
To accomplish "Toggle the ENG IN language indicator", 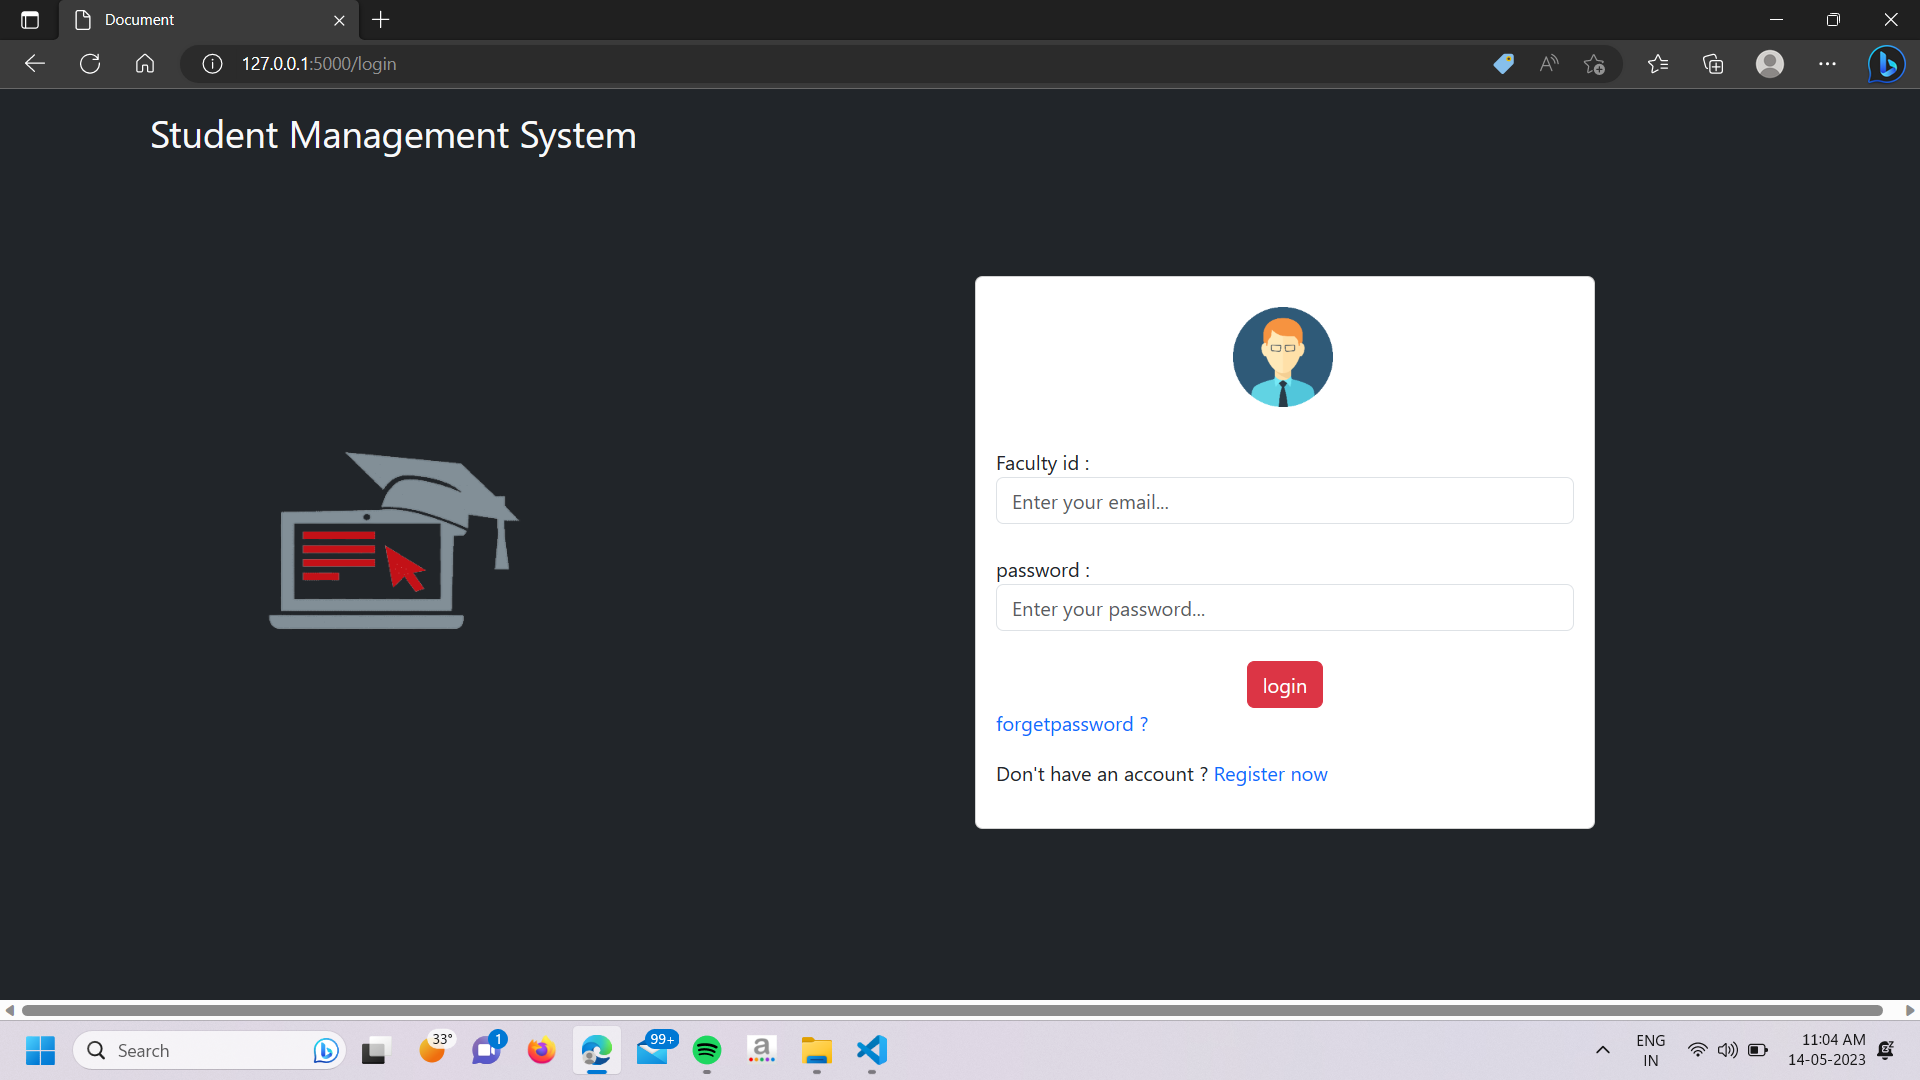I will (1650, 1050).
